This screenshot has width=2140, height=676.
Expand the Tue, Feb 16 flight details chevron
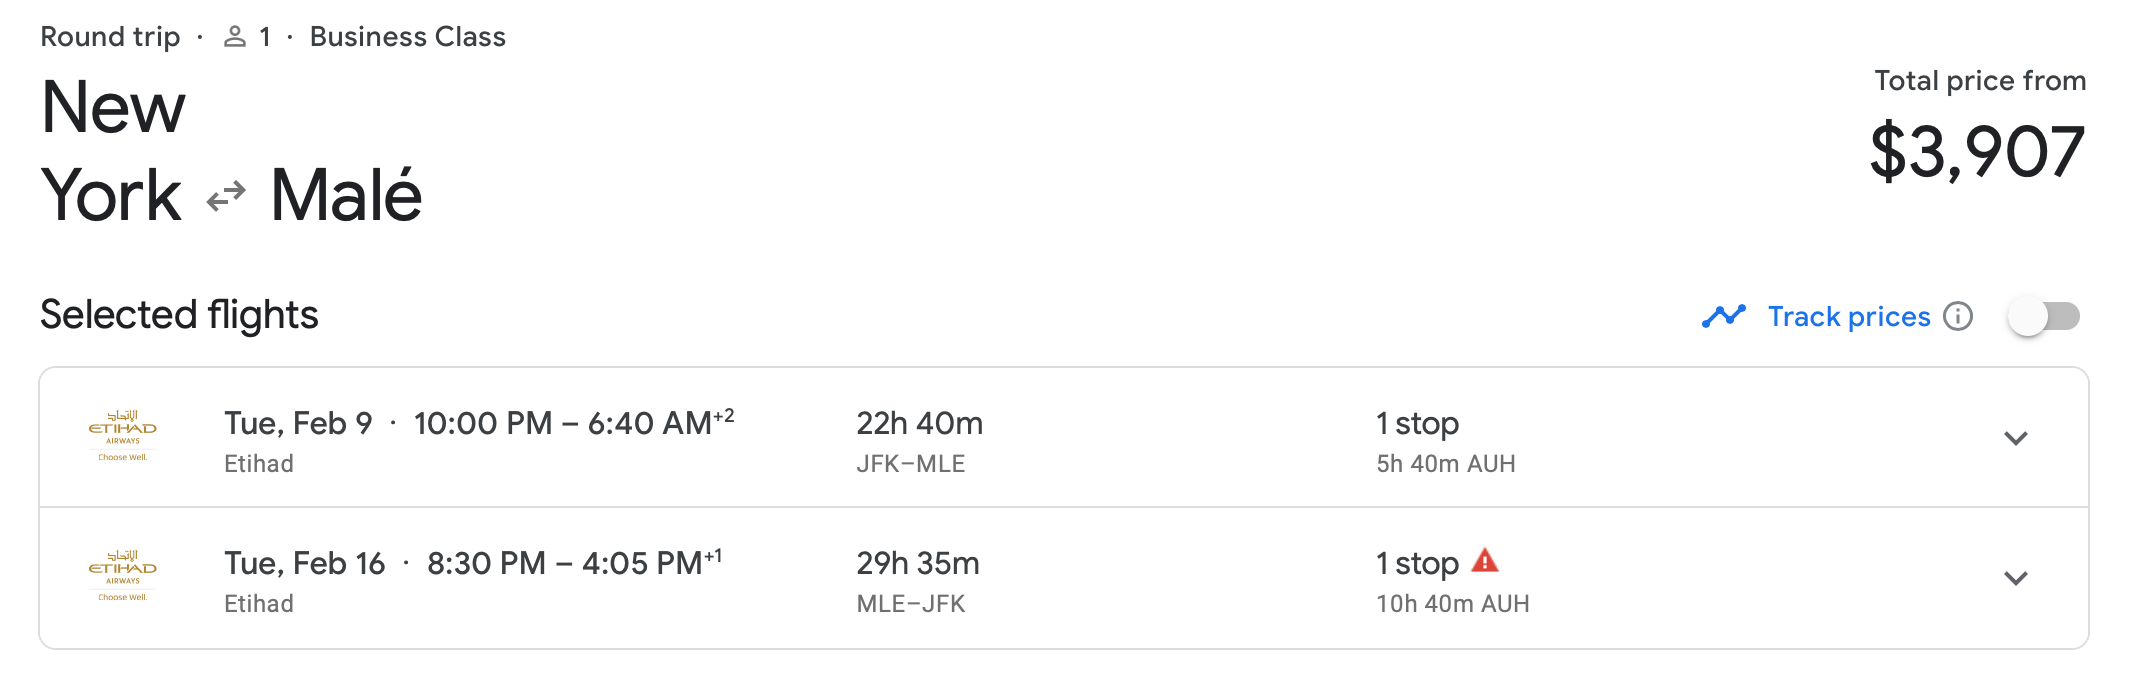2015,578
